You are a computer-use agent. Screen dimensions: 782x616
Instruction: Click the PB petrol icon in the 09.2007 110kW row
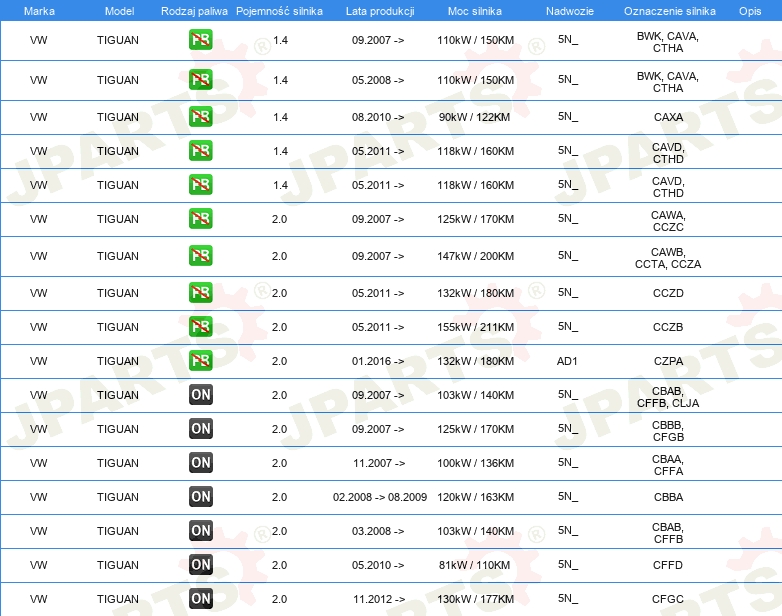pyautogui.click(x=200, y=40)
